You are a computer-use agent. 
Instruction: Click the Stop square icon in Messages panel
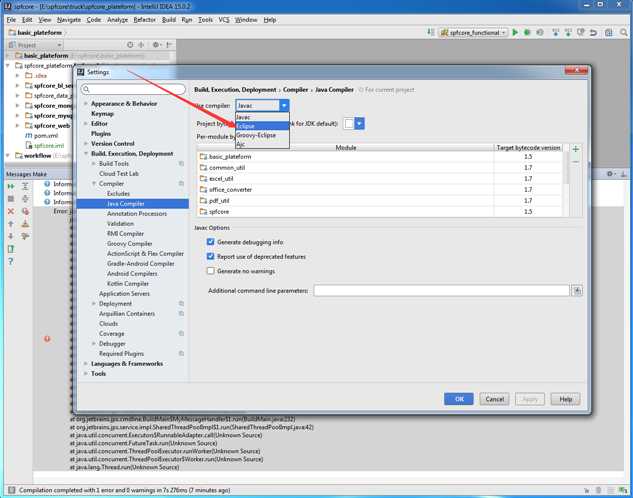(11, 199)
